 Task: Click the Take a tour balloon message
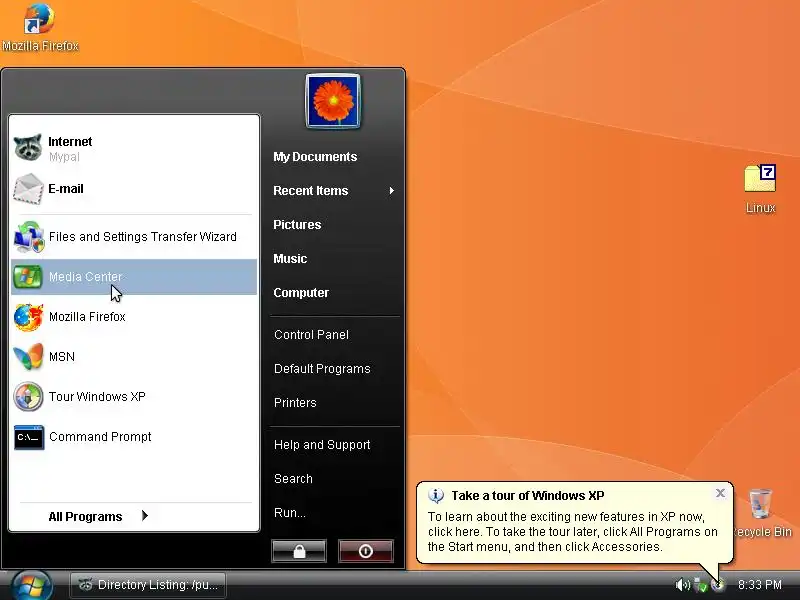click(572, 532)
